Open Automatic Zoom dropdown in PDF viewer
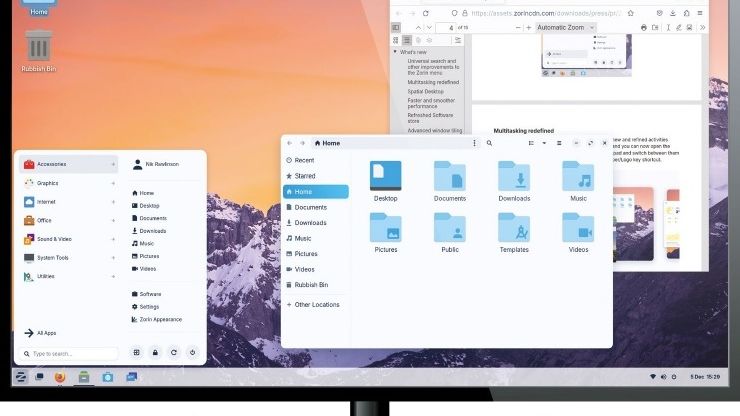Image resolution: width=740 pixels, height=416 pixels. click(565, 27)
